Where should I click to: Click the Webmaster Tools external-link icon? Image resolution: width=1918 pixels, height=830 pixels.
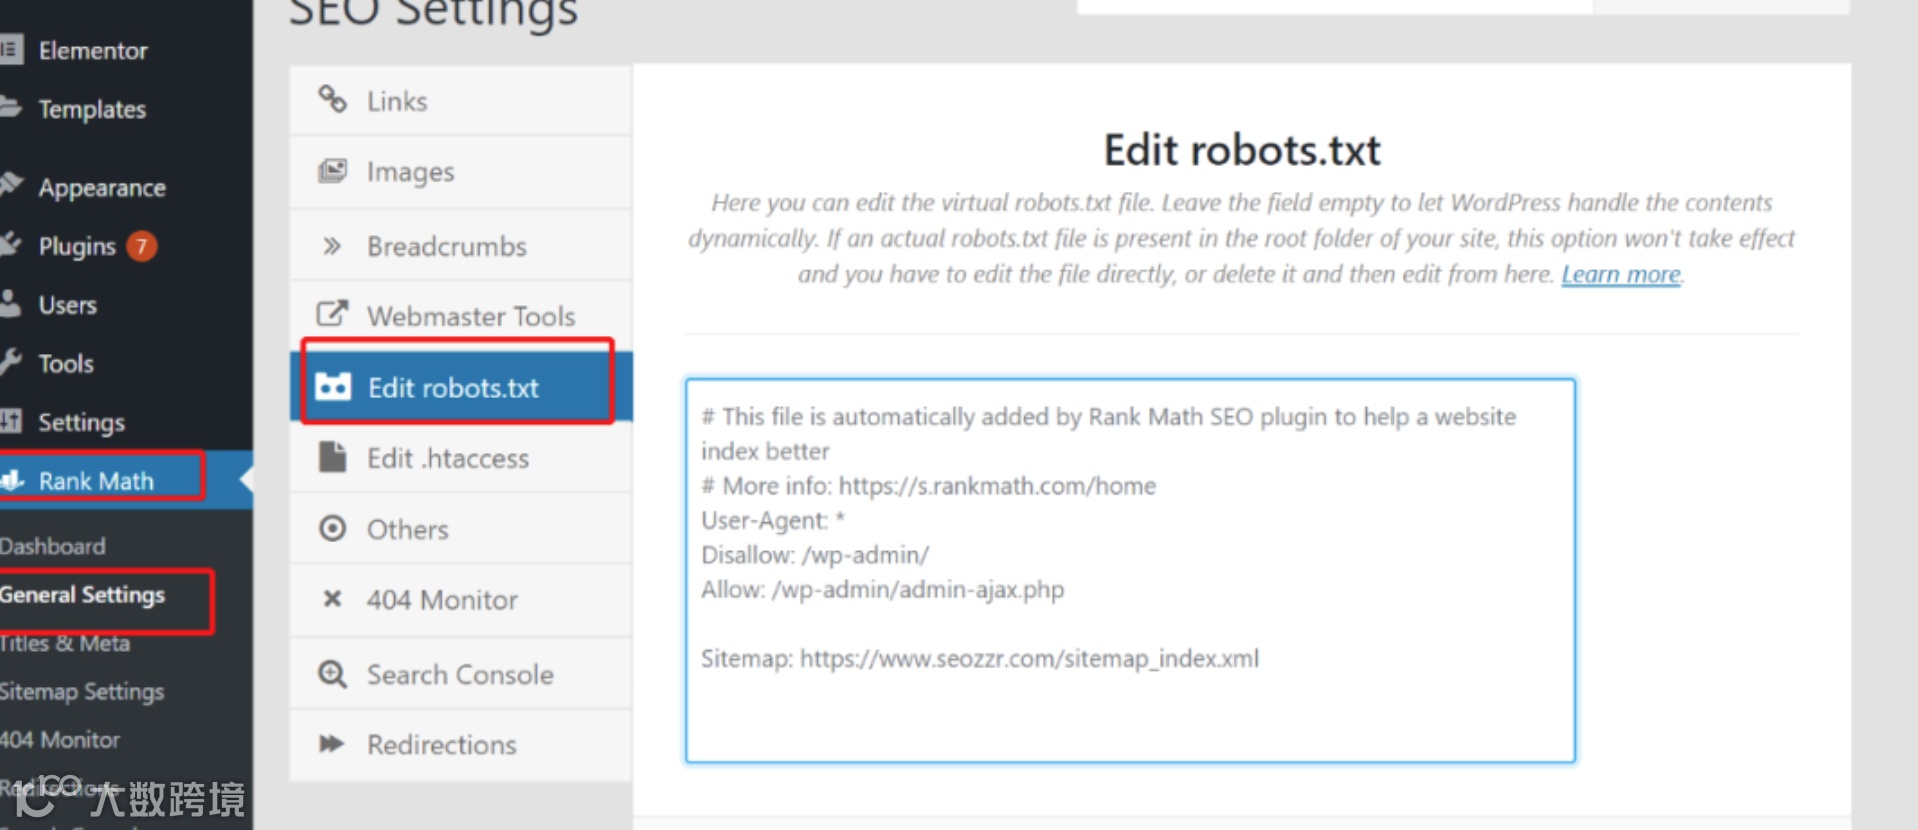(x=332, y=314)
